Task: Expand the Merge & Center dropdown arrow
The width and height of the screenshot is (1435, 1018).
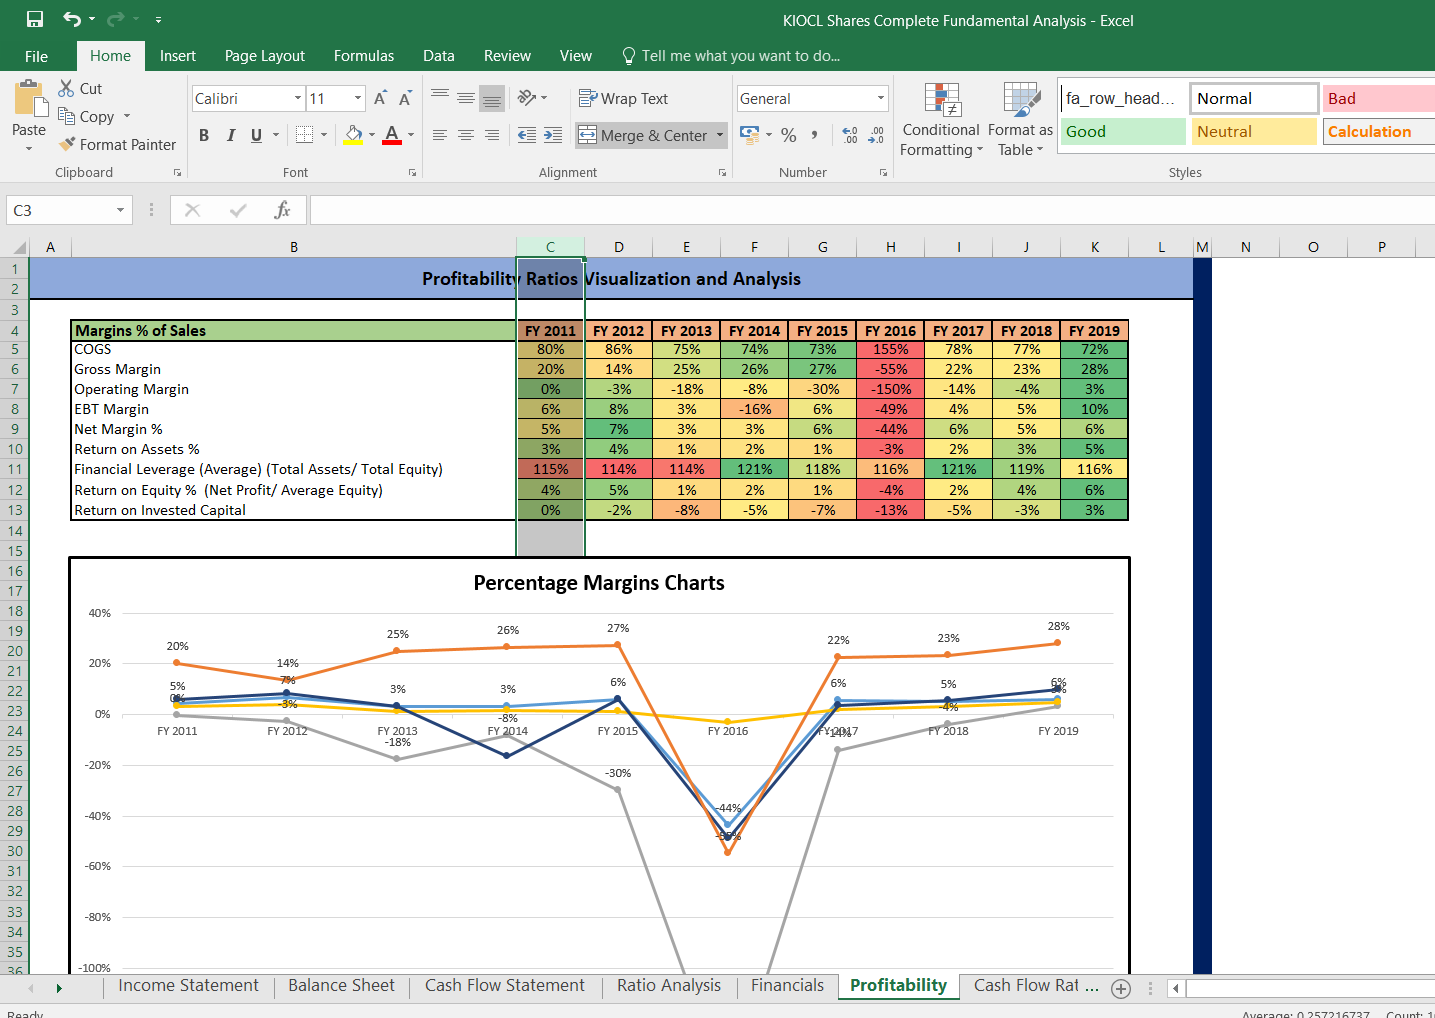Action: [x=719, y=136]
